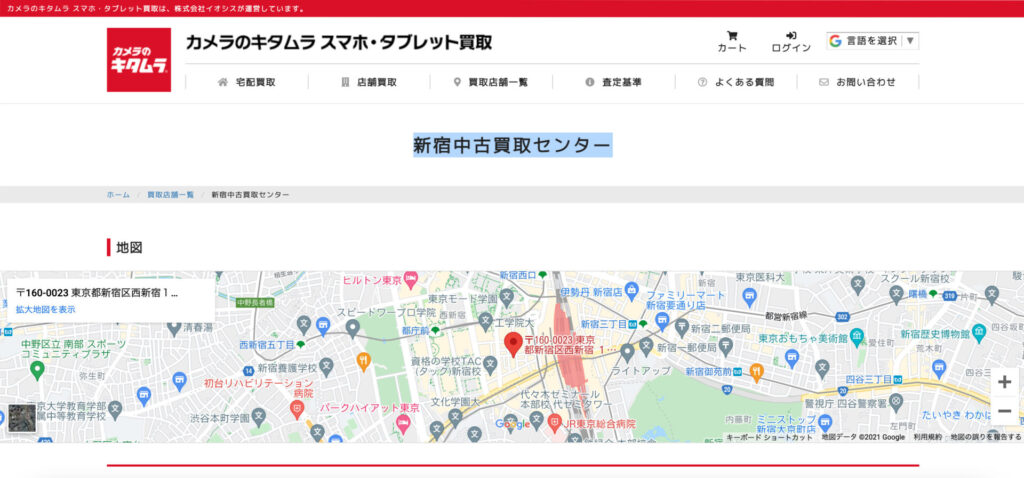
Task: Click the 都庁前 station label
Action: pyautogui.click(x=415, y=331)
